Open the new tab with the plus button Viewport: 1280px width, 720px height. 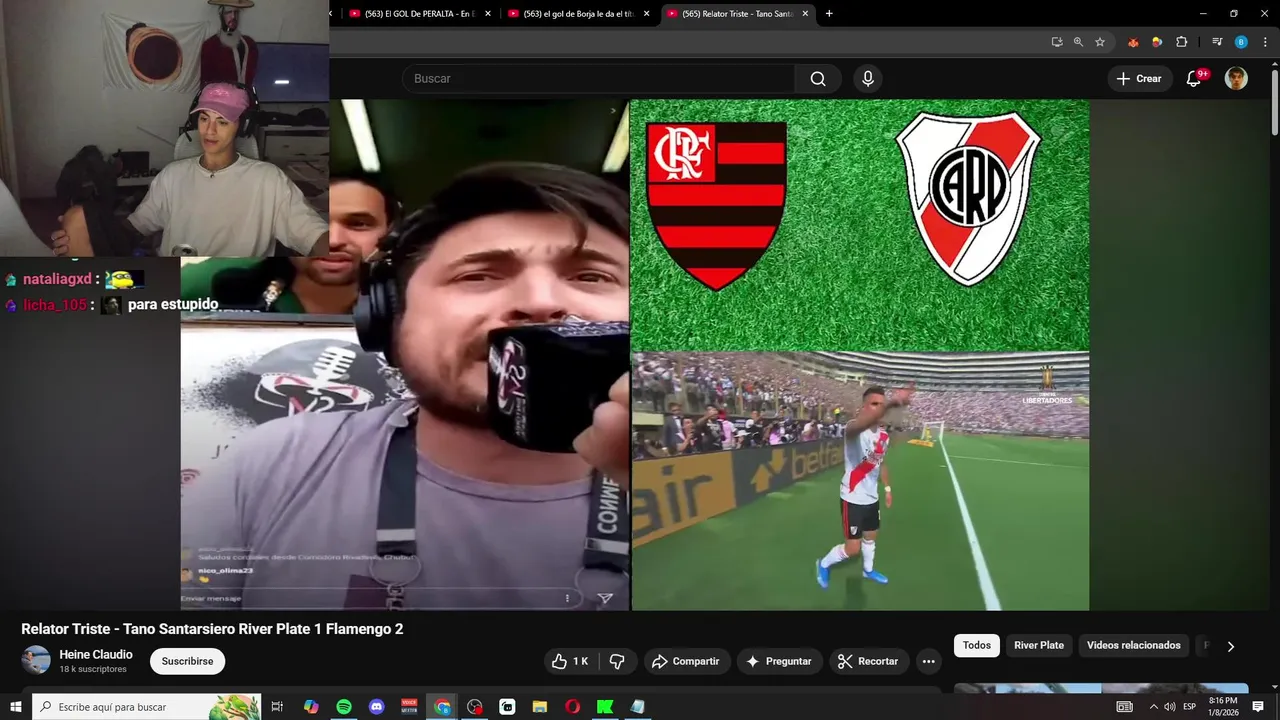829,14
